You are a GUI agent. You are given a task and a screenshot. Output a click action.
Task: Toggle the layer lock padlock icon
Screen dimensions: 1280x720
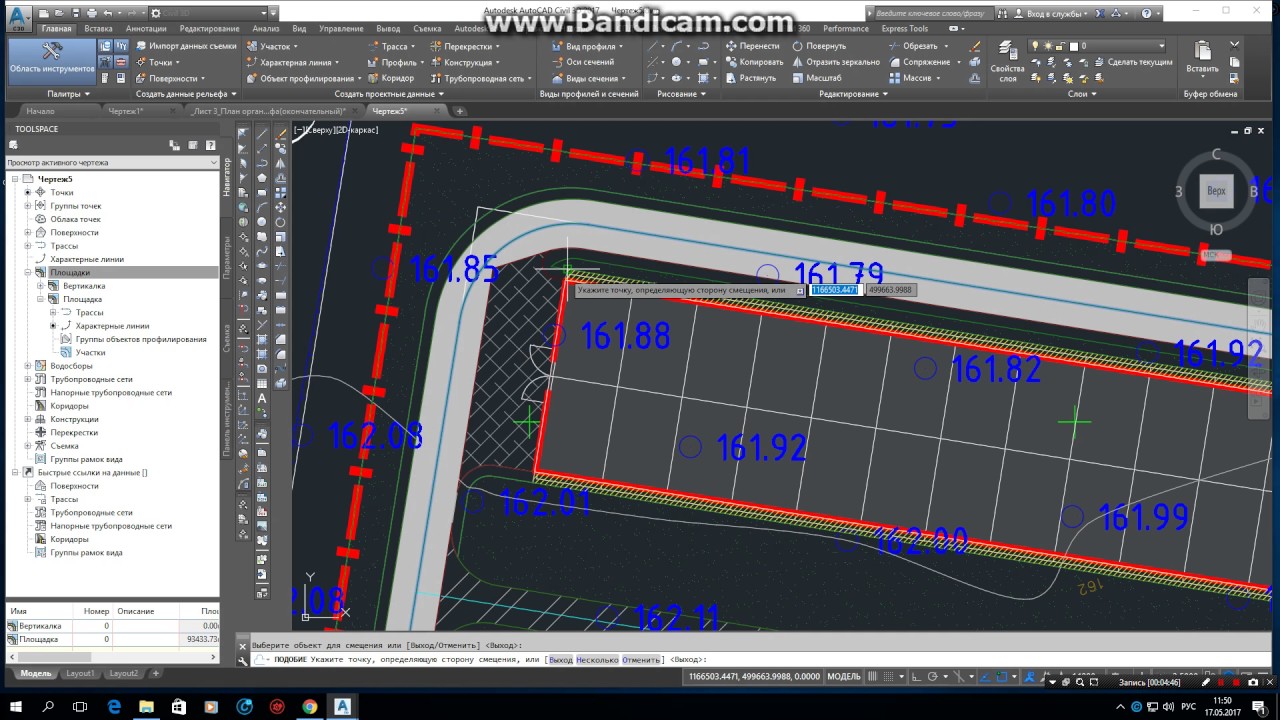pos(1060,46)
